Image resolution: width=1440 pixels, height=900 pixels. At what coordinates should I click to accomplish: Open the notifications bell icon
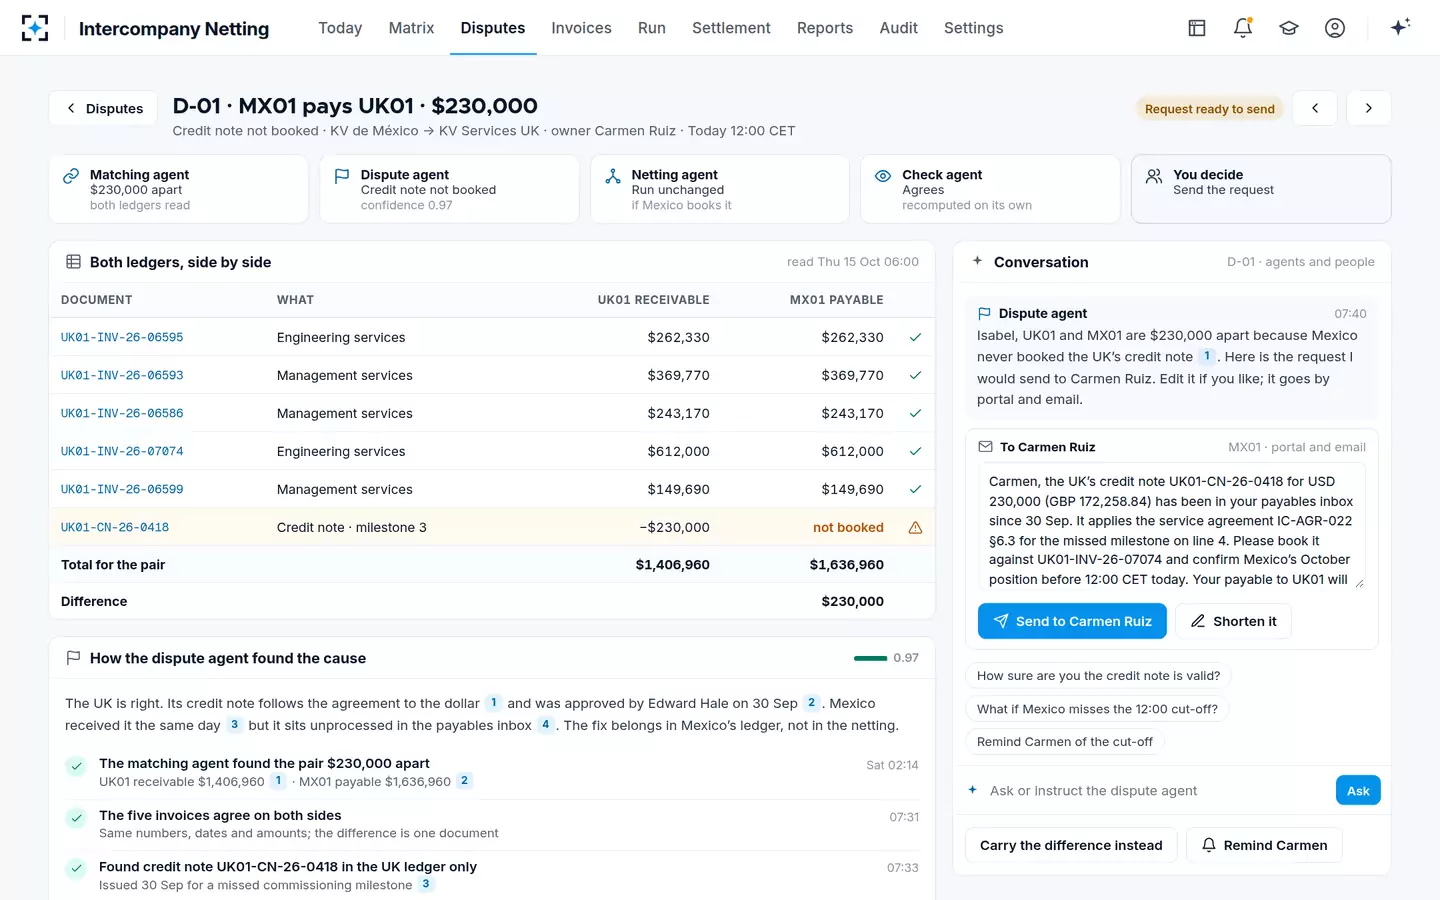tap(1243, 28)
